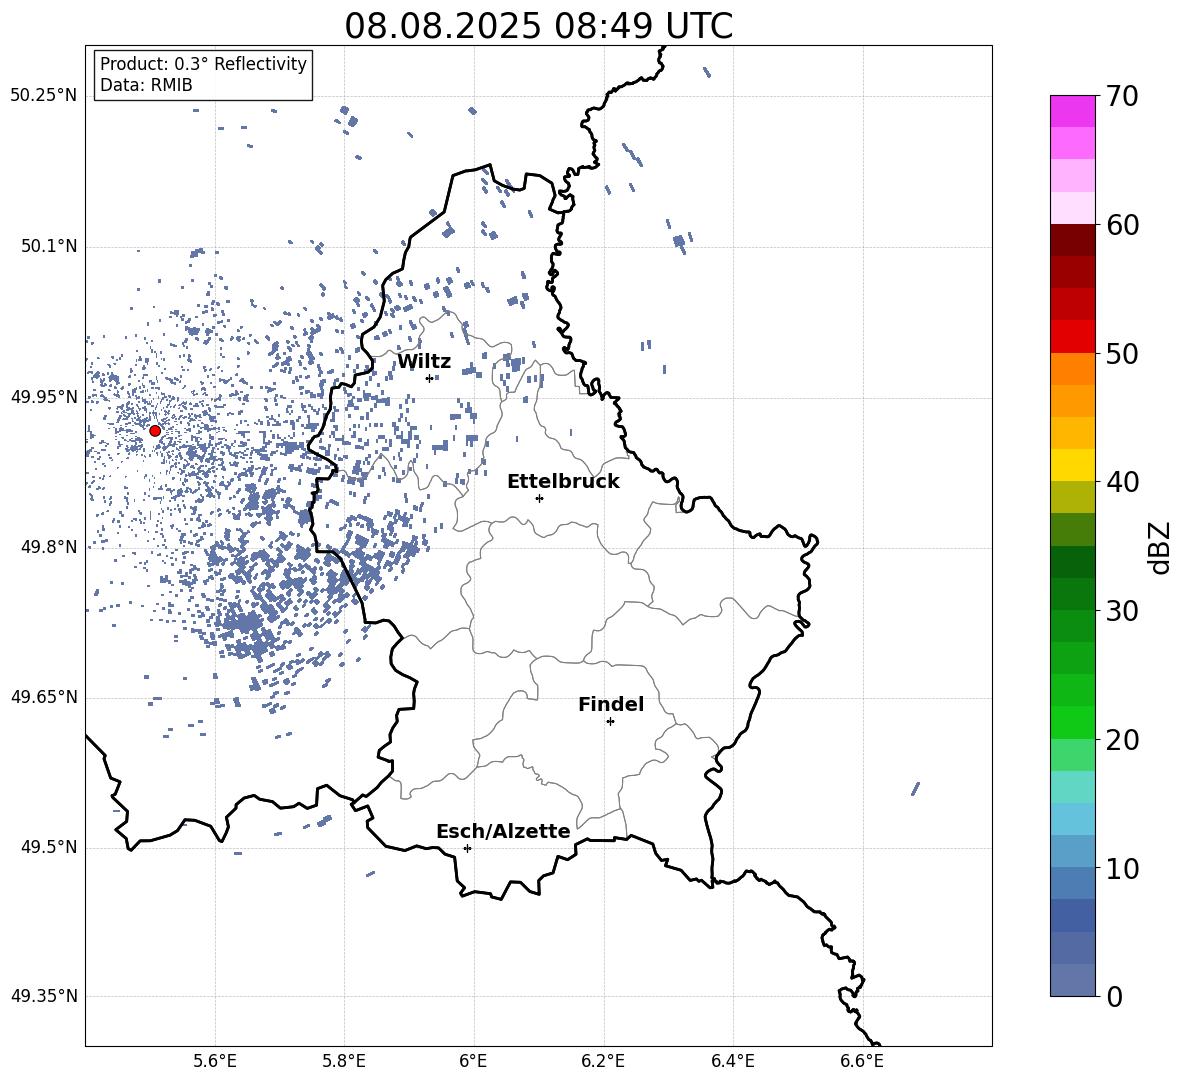Click the colorbar tick label 50
Image resolution: width=1184 pixels, height=1081 pixels.
tap(1121, 353)
